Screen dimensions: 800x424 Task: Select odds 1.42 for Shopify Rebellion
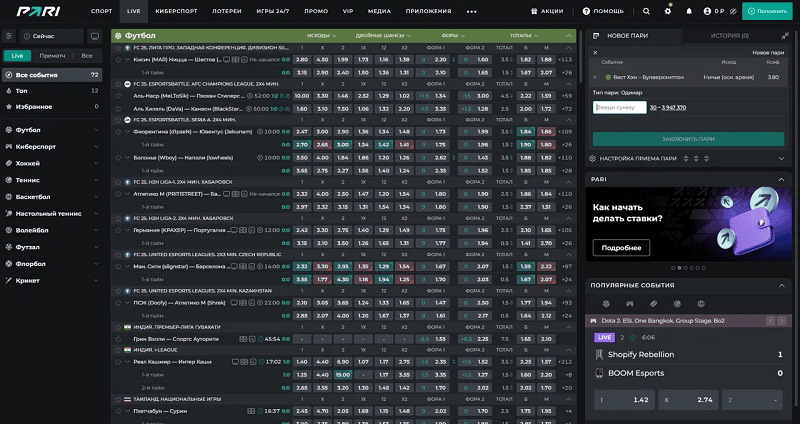coord(624,400)
